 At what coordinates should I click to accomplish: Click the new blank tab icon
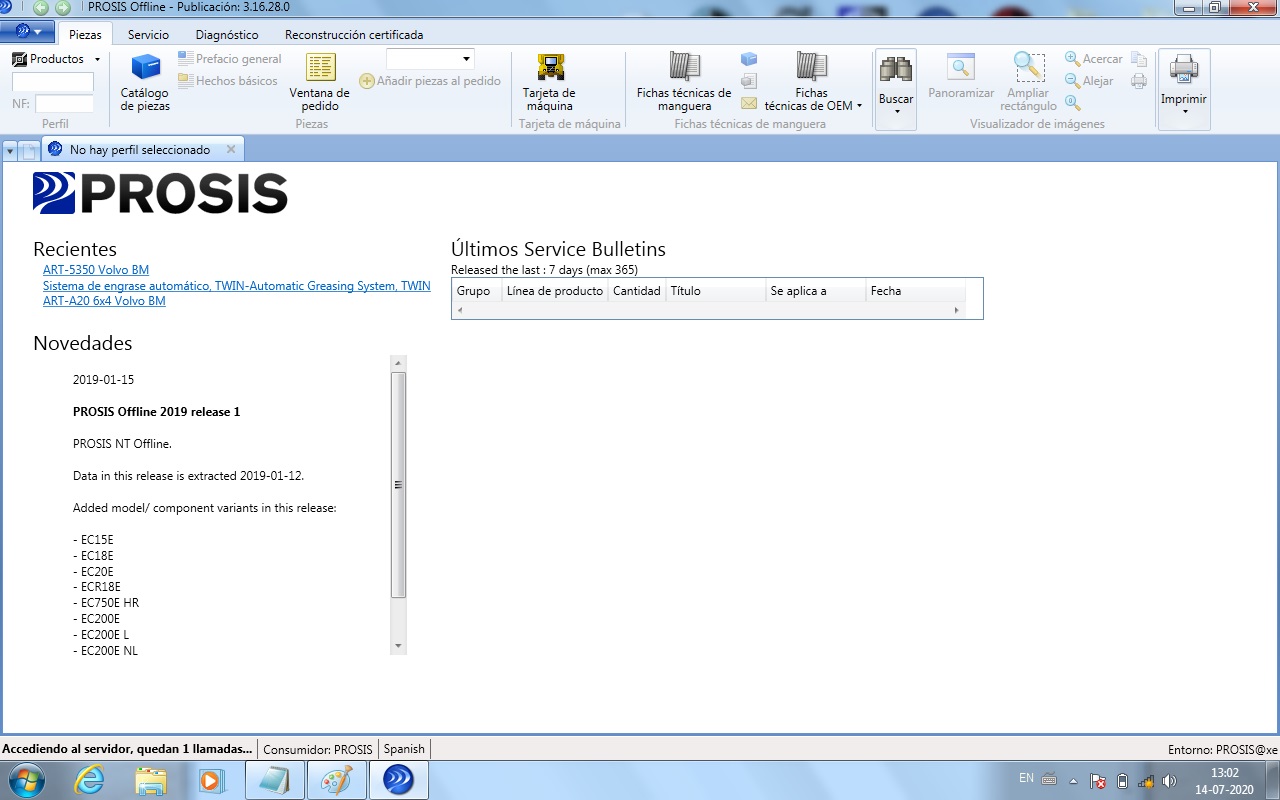(x=30, y=150)
